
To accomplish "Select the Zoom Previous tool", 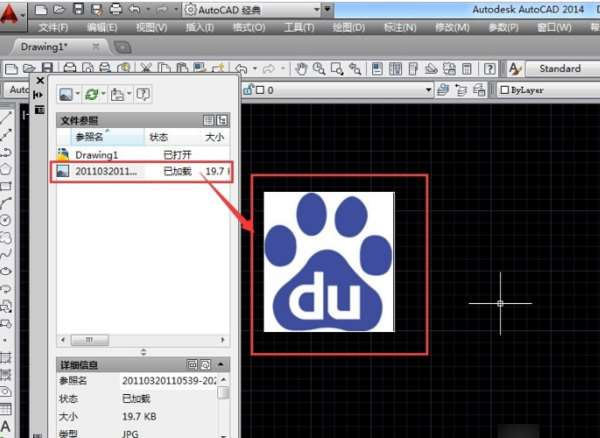I will pyautogui.click(x=355, y=69).
